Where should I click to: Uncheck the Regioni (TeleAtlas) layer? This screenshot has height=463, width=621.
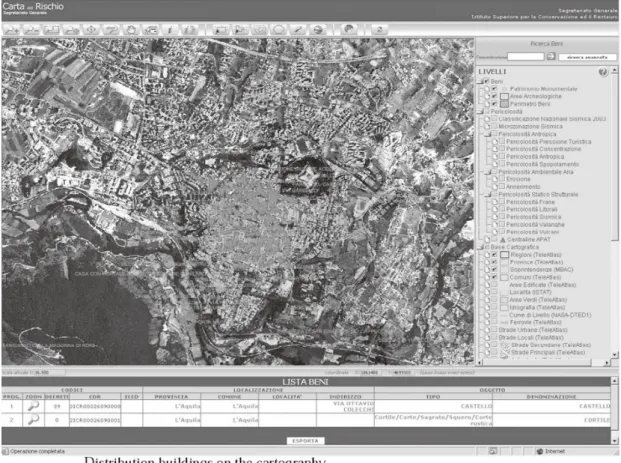(x=494, y=255)
